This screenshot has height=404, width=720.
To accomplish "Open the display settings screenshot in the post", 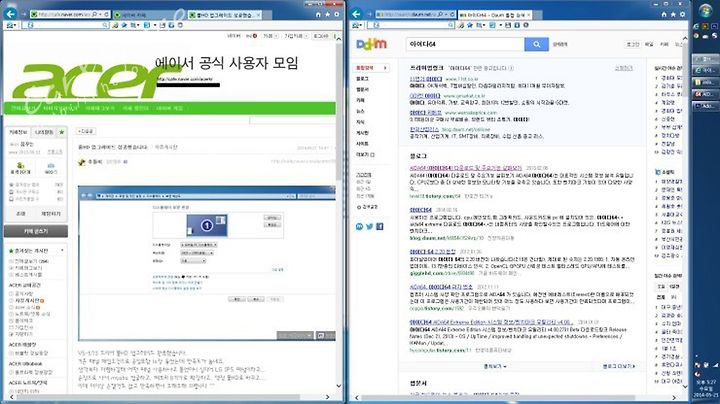I will [207, 263].
